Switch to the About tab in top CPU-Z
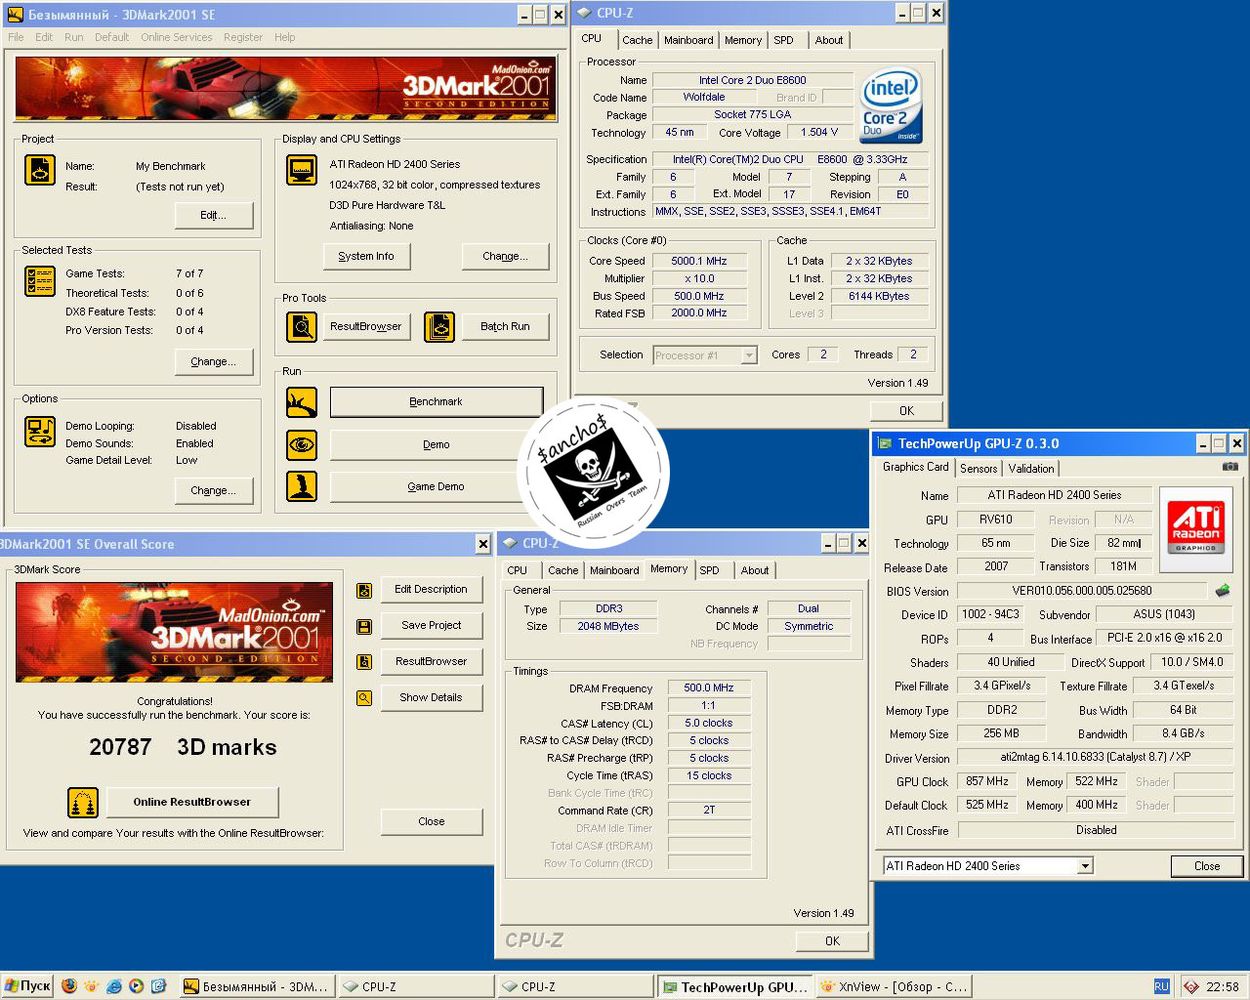 coord(829,40)
